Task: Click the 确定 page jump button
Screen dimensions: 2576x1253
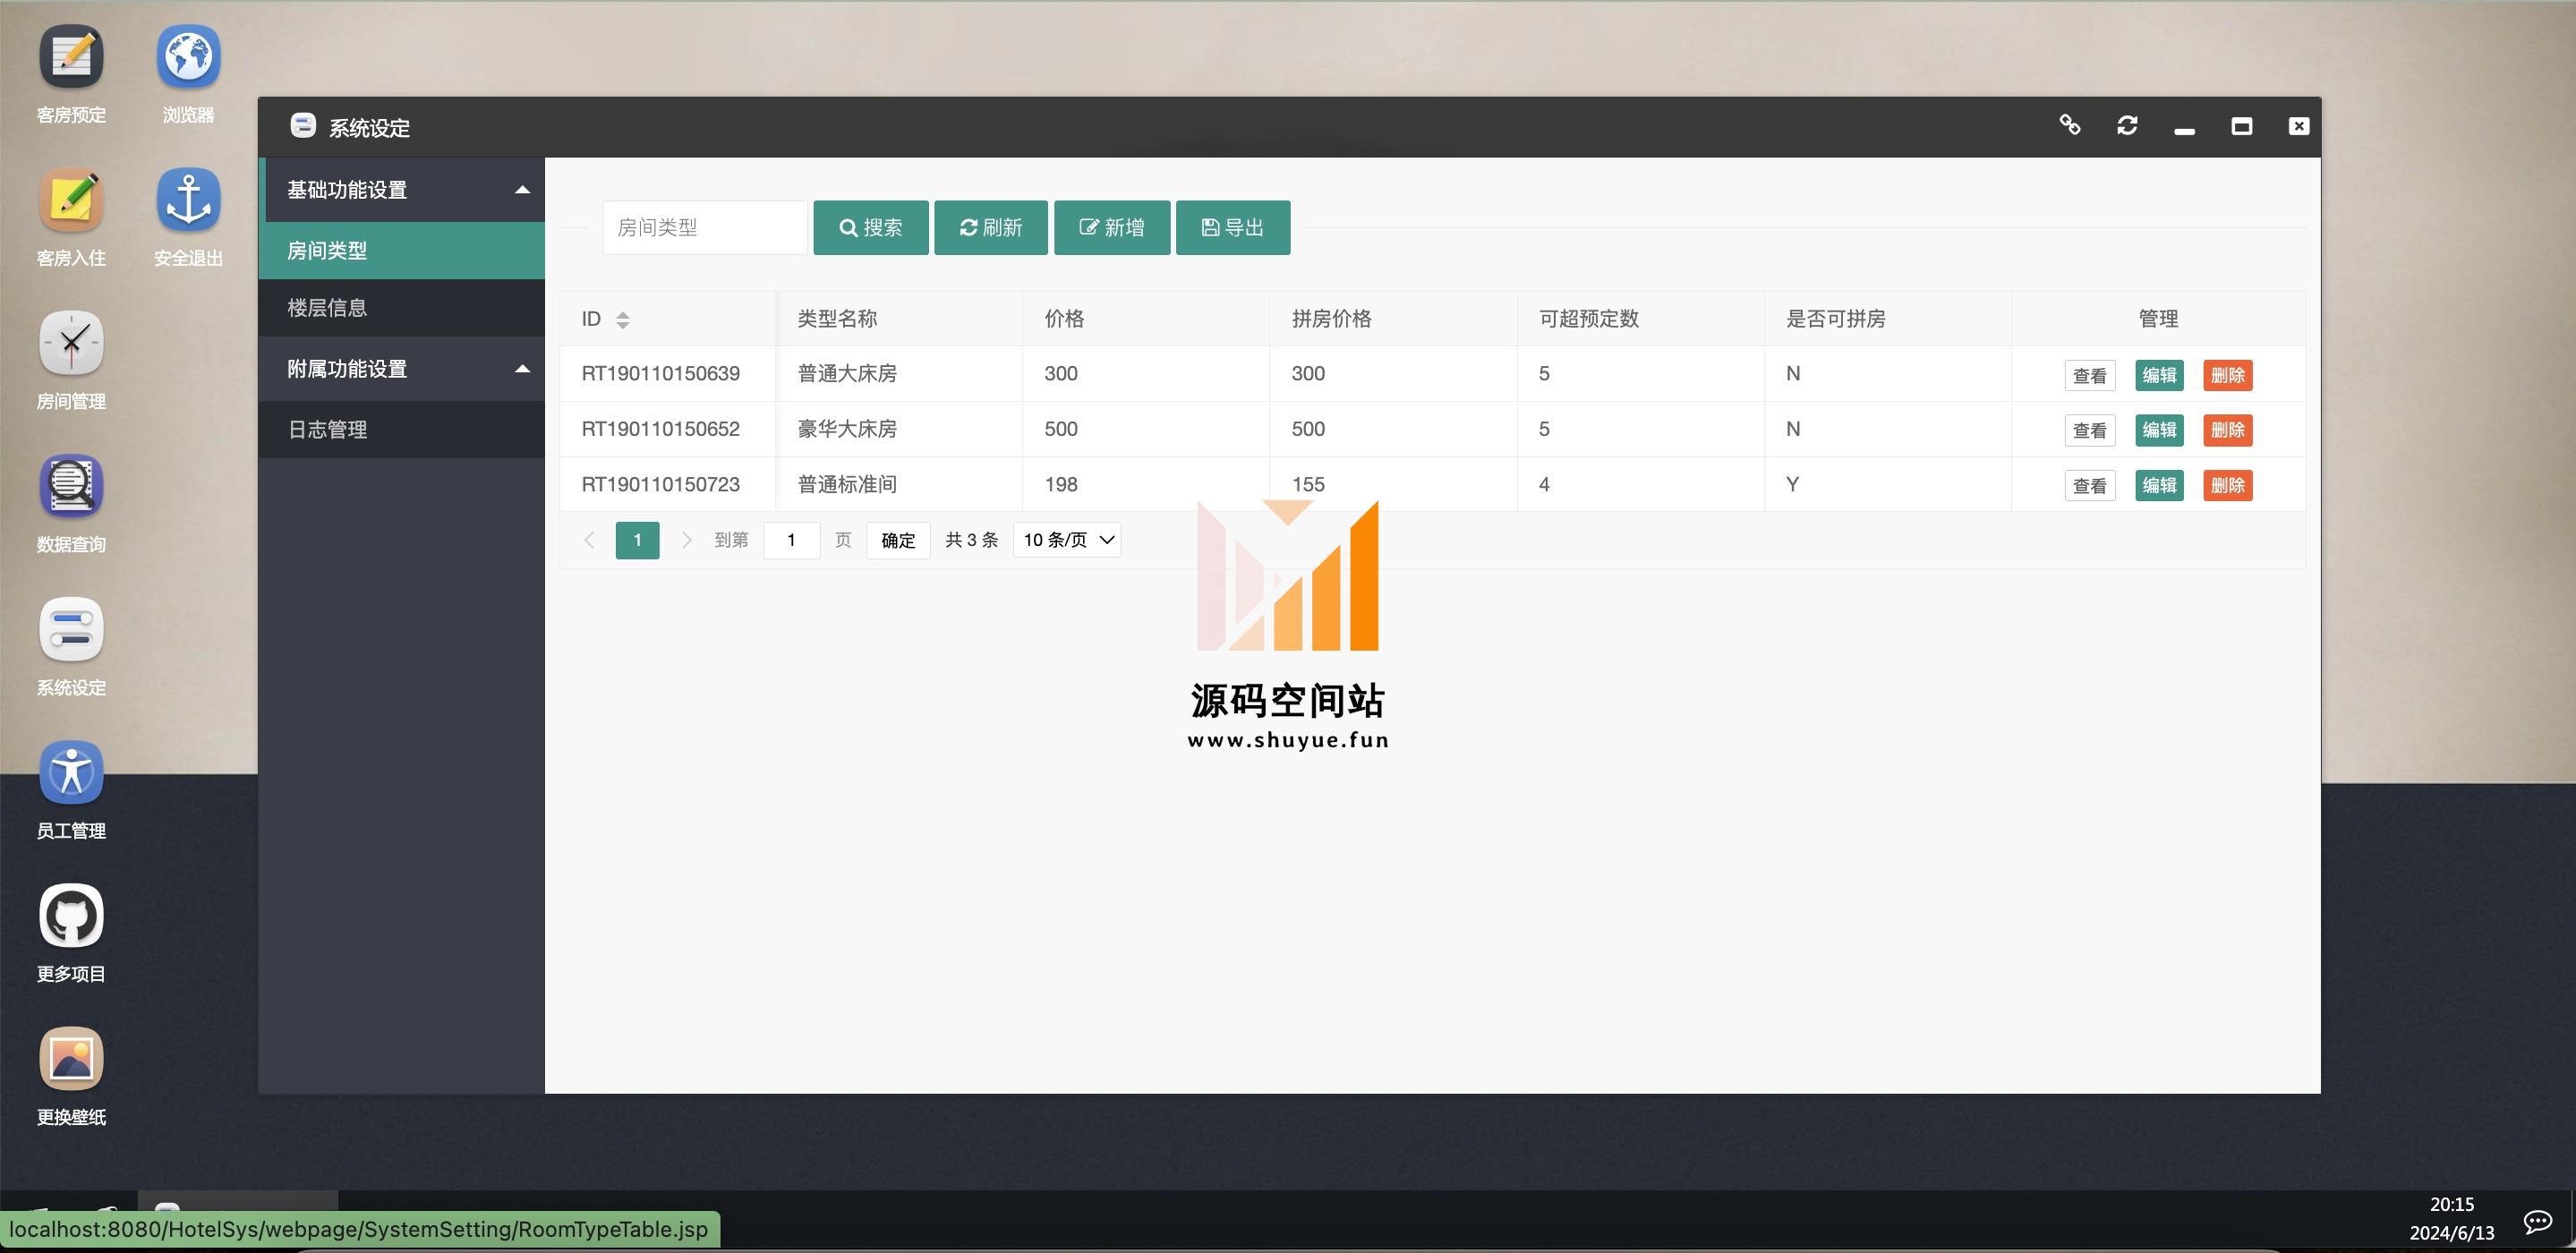Action: (898, 540)
